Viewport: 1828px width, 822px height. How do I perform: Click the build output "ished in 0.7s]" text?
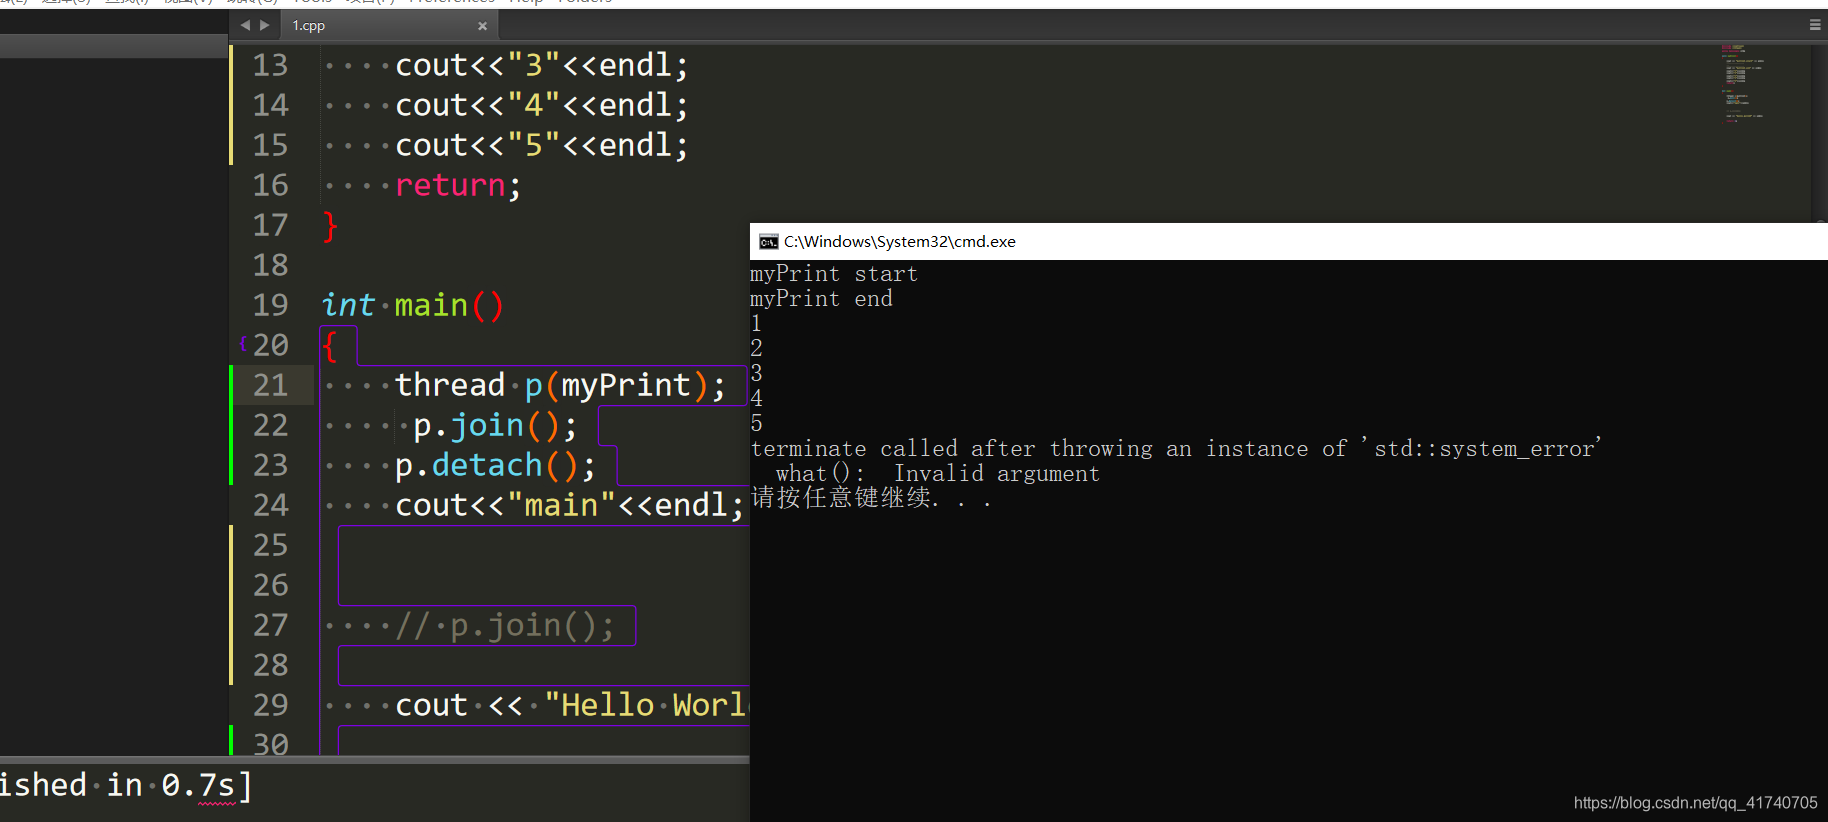[x=125, y=786]
